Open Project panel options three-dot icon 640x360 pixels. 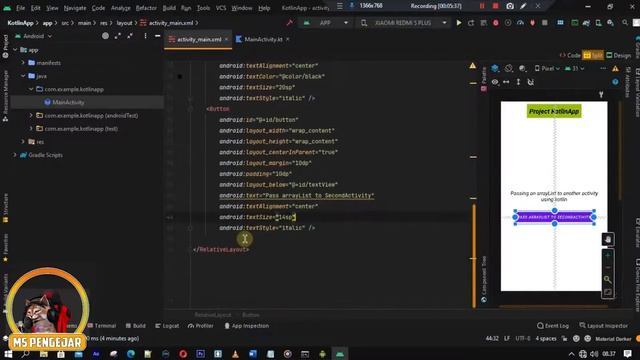[x=145, y=36]
